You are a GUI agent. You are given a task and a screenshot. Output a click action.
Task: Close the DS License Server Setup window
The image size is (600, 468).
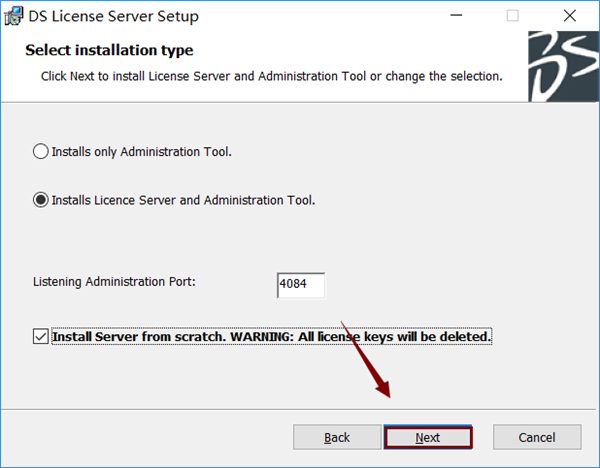tap(570, 16)
